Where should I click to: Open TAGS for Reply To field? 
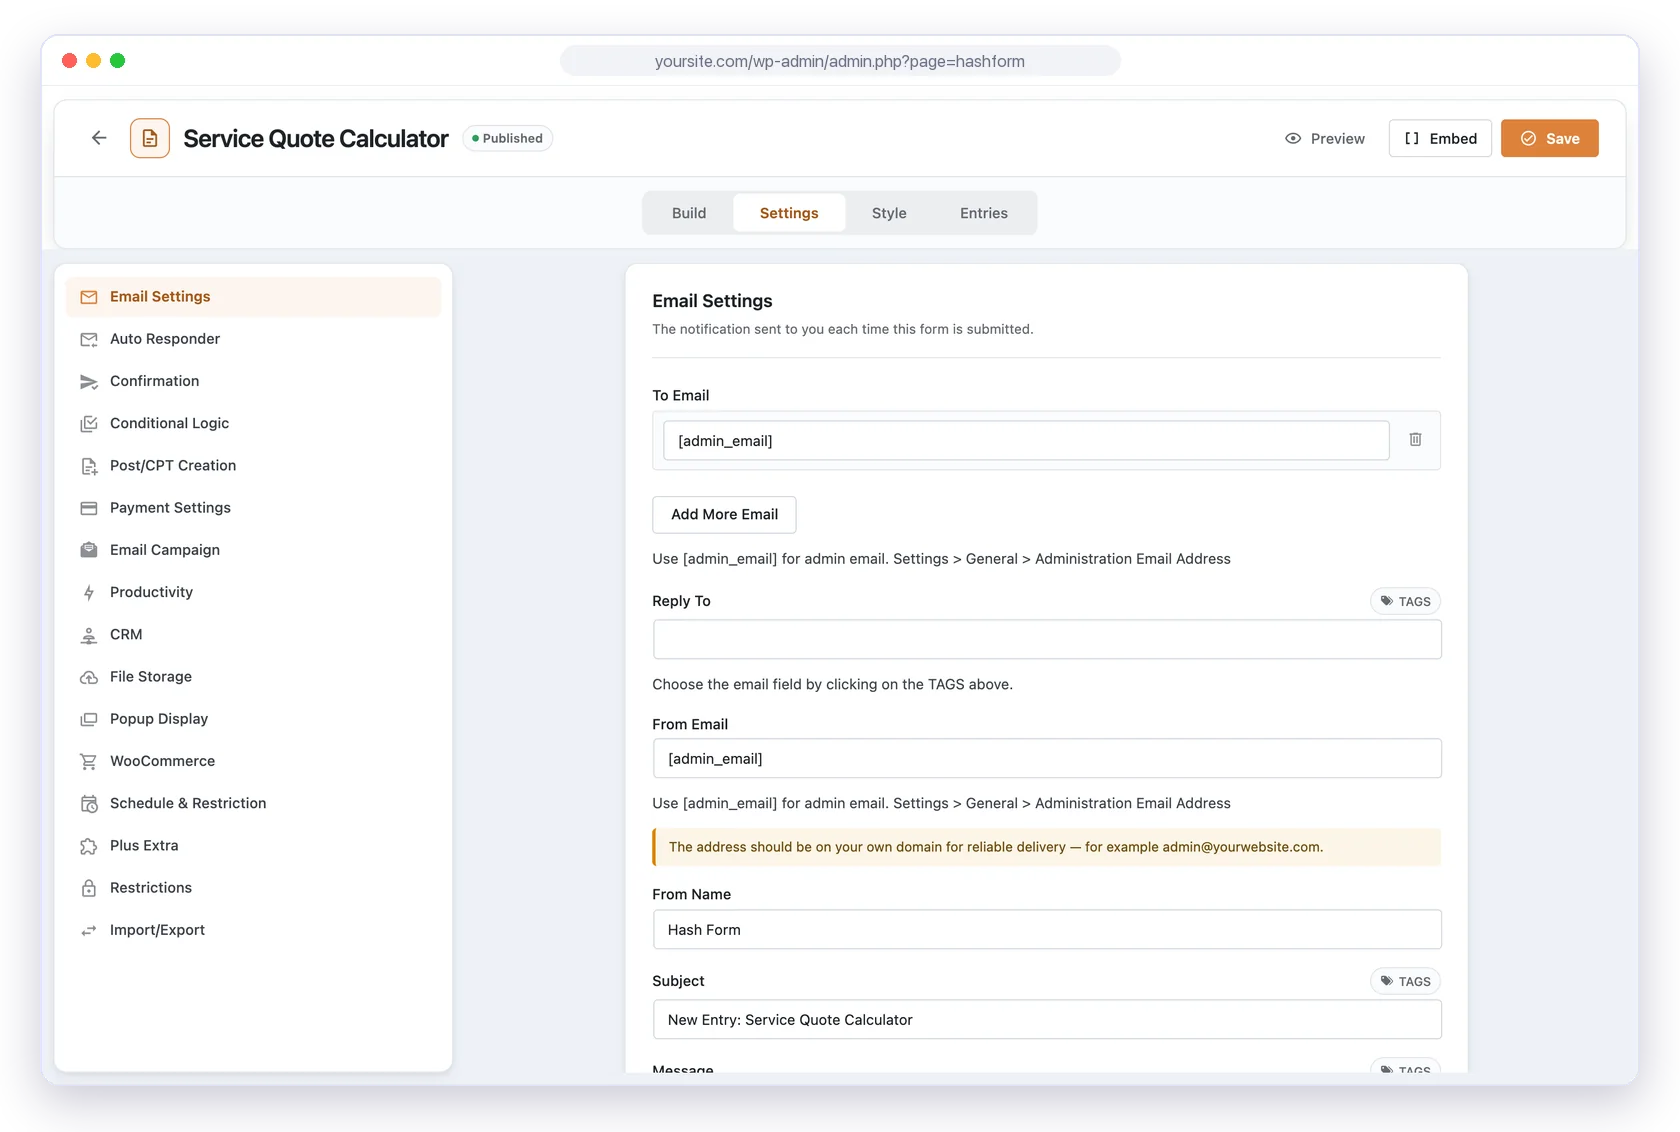(1405, 601)
